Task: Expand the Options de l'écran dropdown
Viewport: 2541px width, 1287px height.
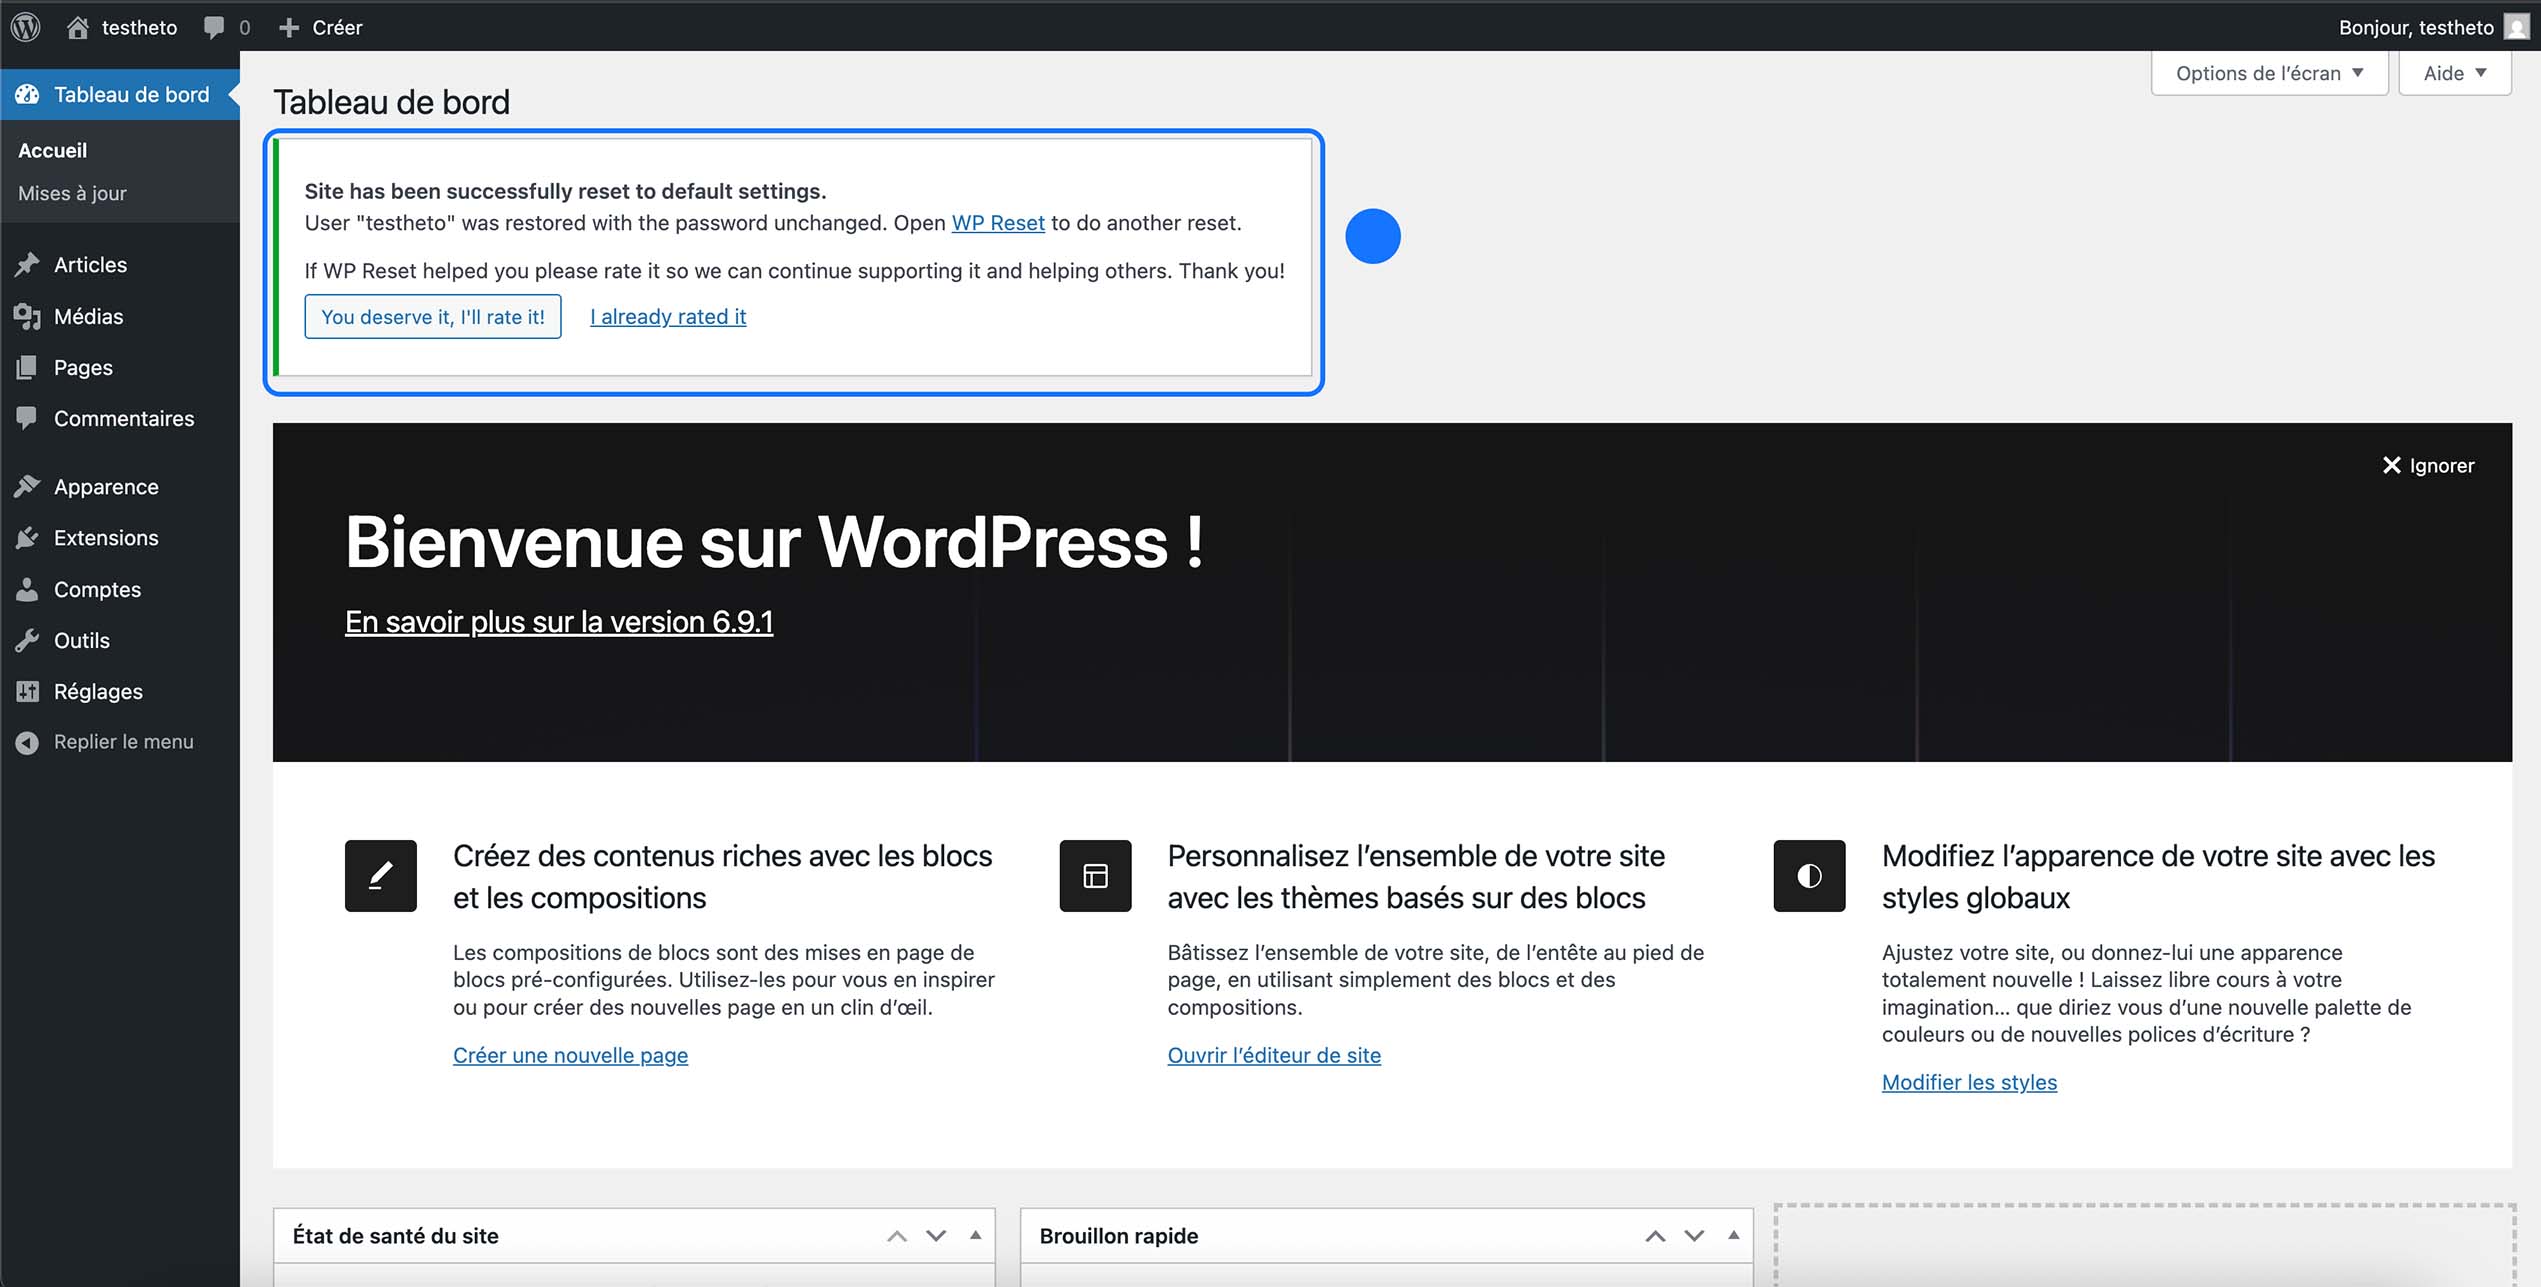Action: (x=2268, y=72)
